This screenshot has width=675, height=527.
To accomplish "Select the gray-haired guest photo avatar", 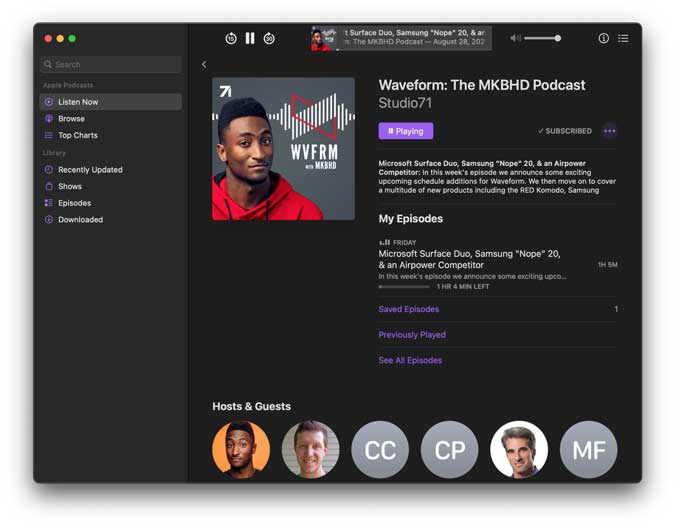I will point(519,450).
